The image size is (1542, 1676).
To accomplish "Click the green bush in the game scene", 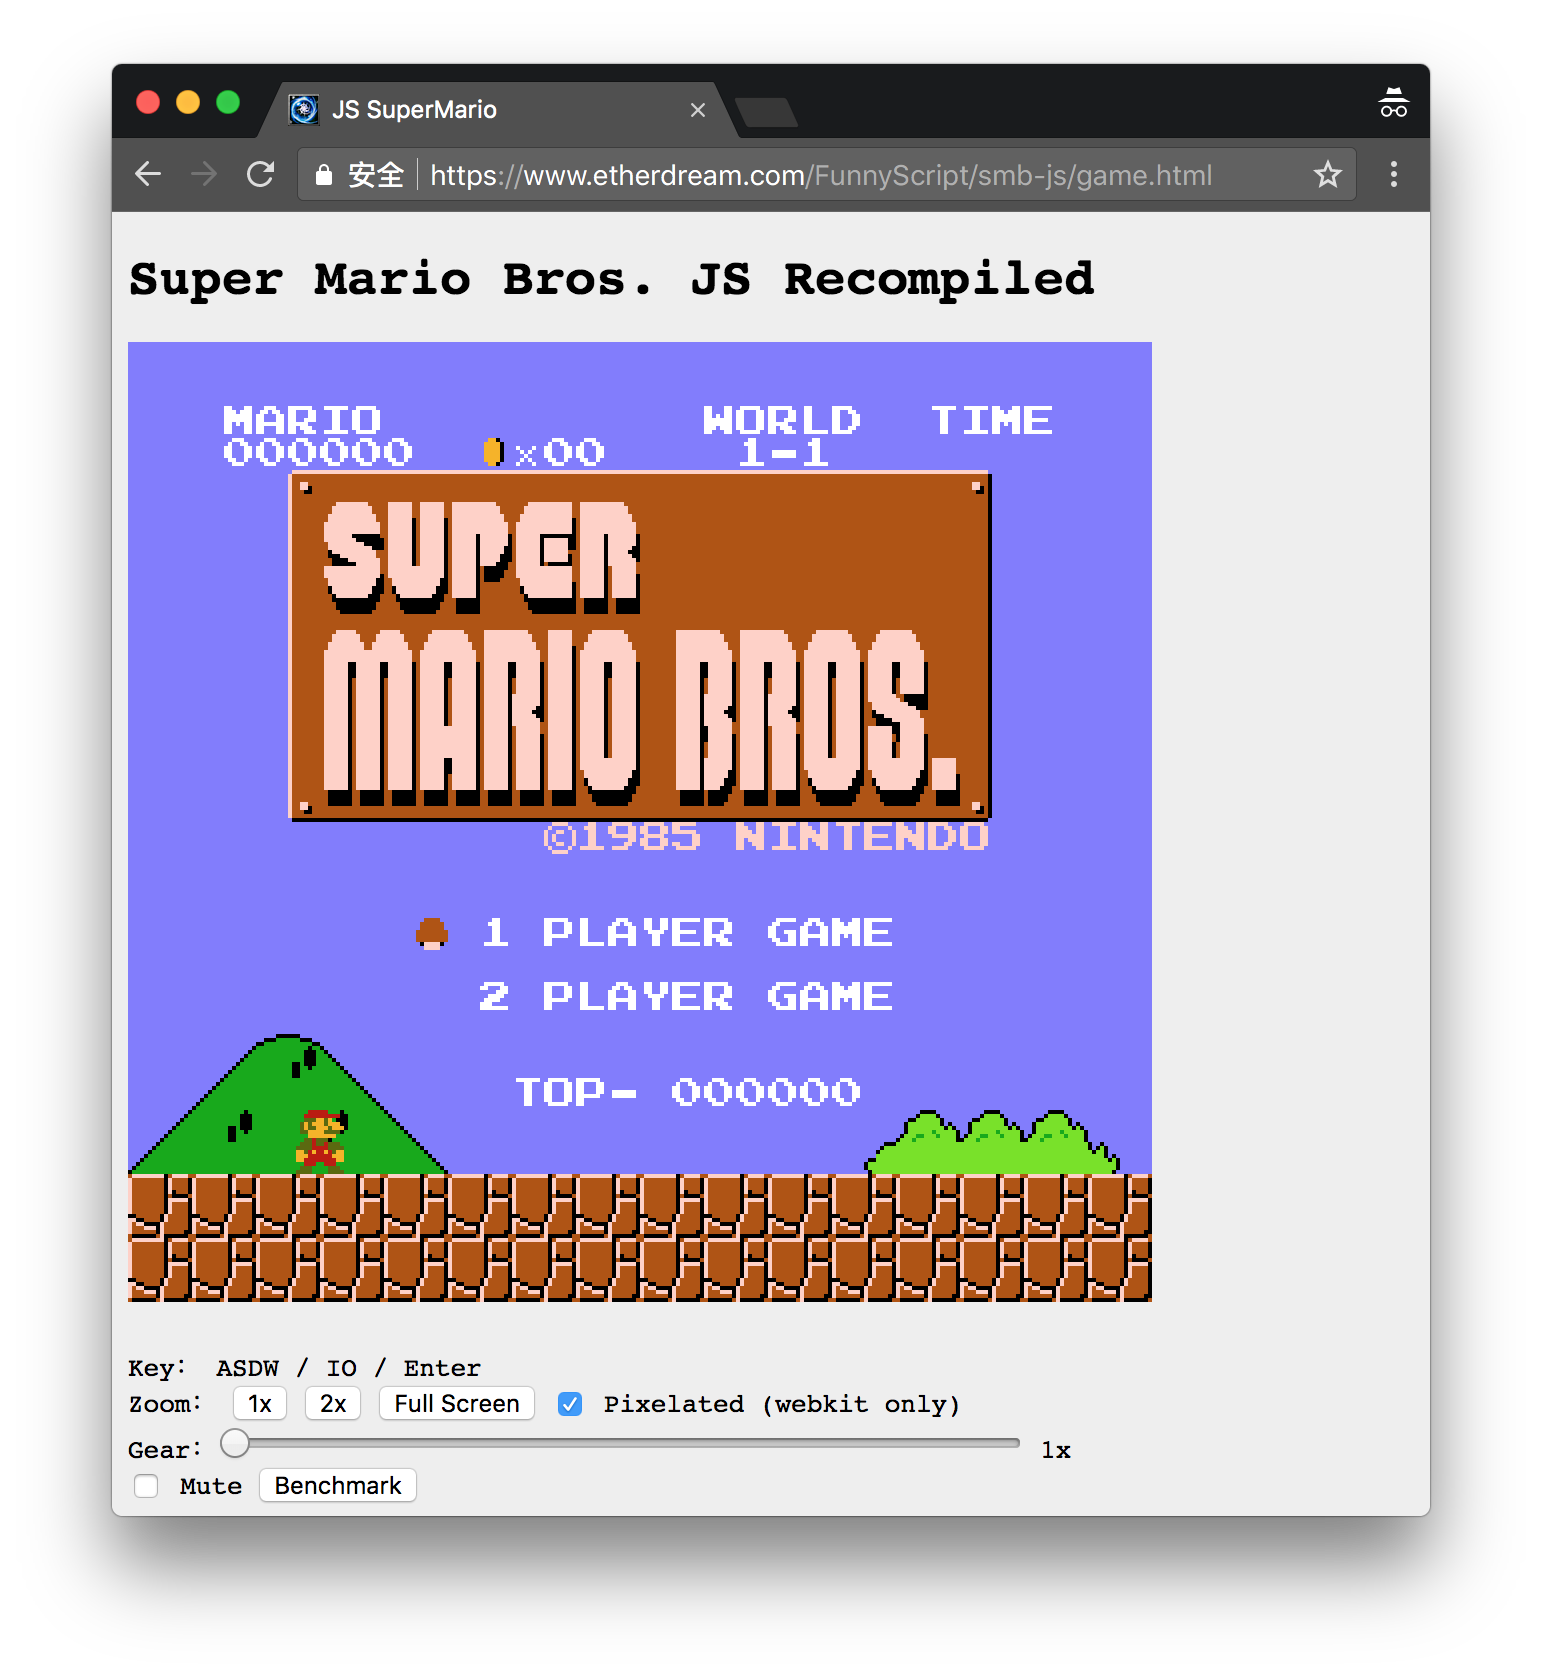I will click(992, 1141).
